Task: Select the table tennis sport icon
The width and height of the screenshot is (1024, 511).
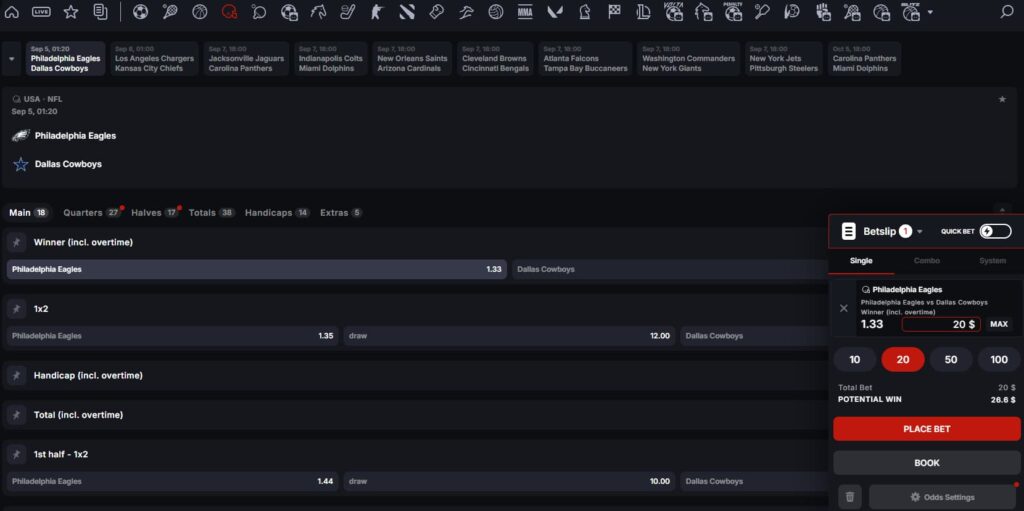Action: click(x=259, y=12)
